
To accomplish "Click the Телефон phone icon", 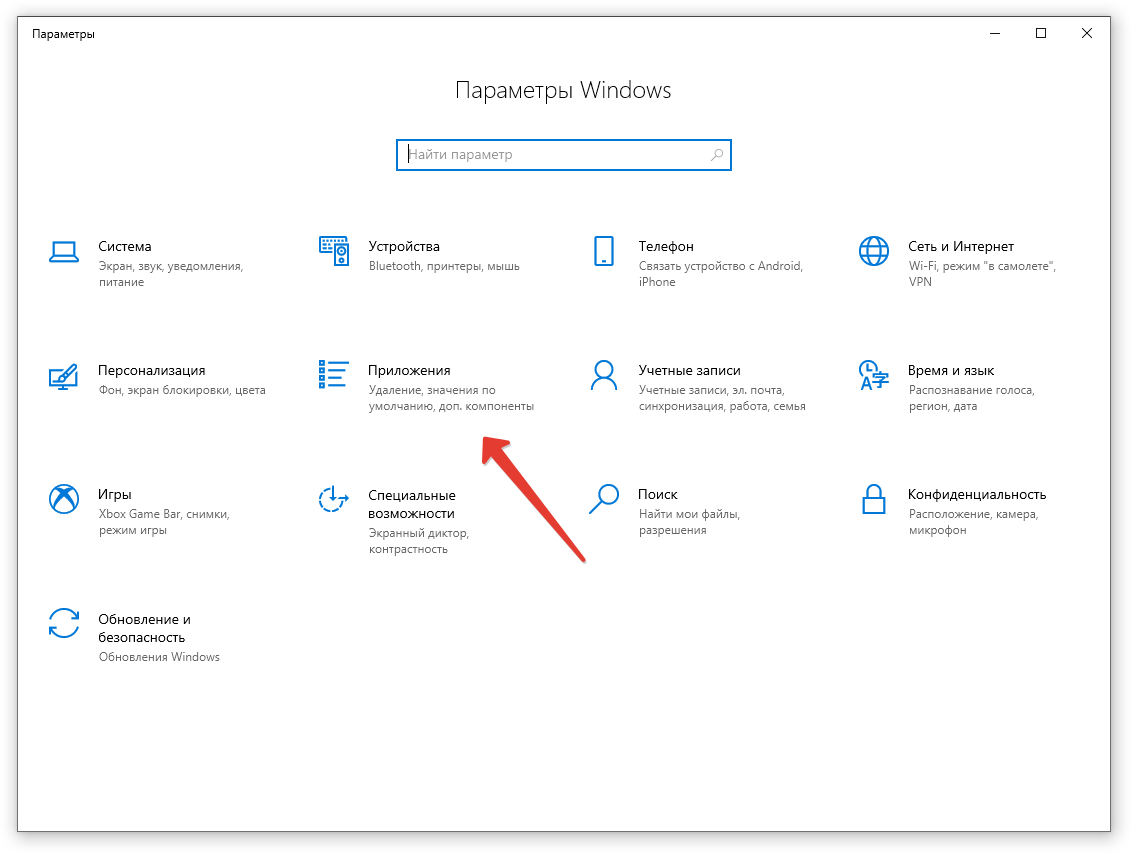I will coord(604,250).
